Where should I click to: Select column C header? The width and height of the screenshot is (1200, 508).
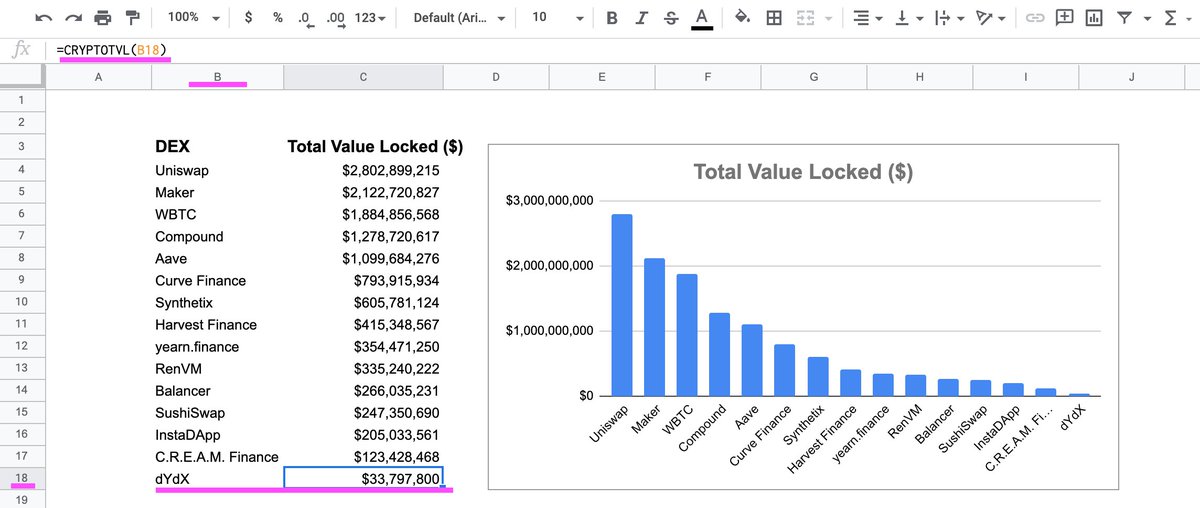pos(363,77)
